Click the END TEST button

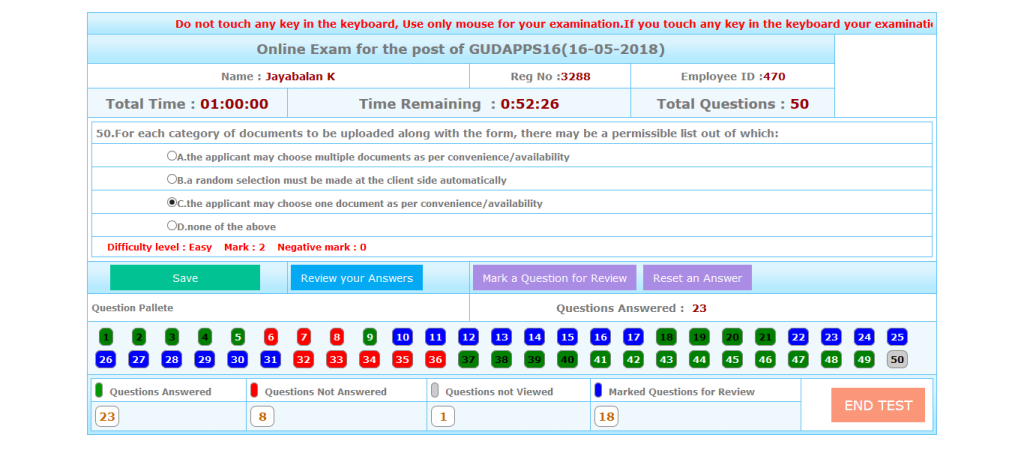click(x=878, y=405)
